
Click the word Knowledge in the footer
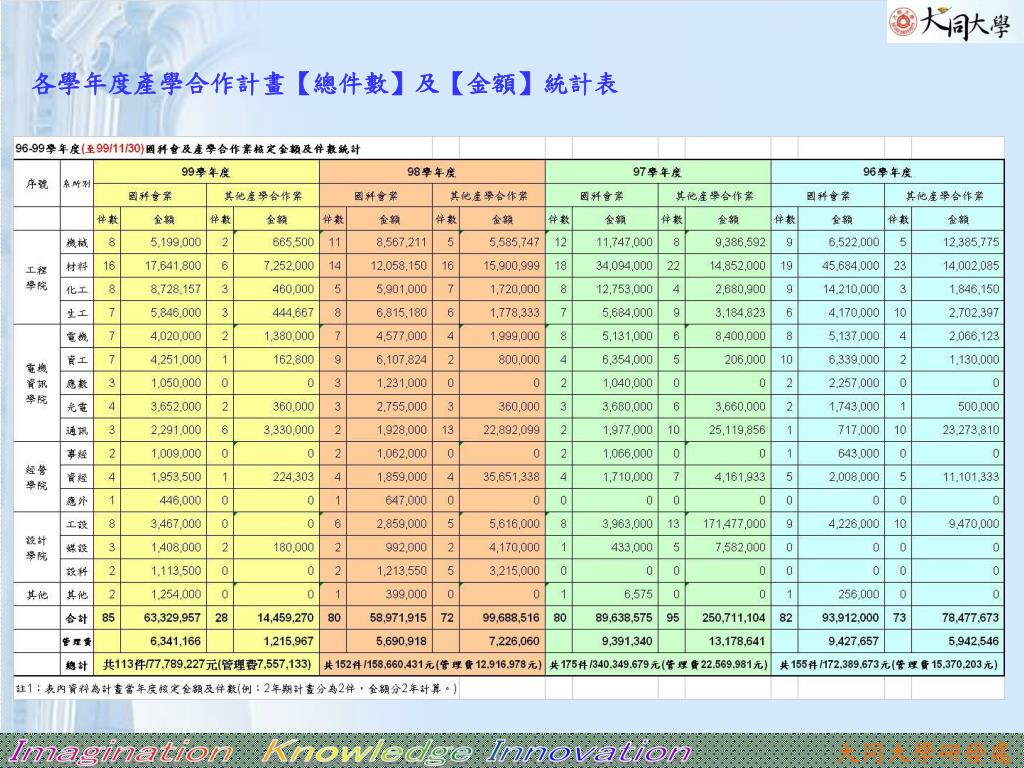[x=367, y=752]
